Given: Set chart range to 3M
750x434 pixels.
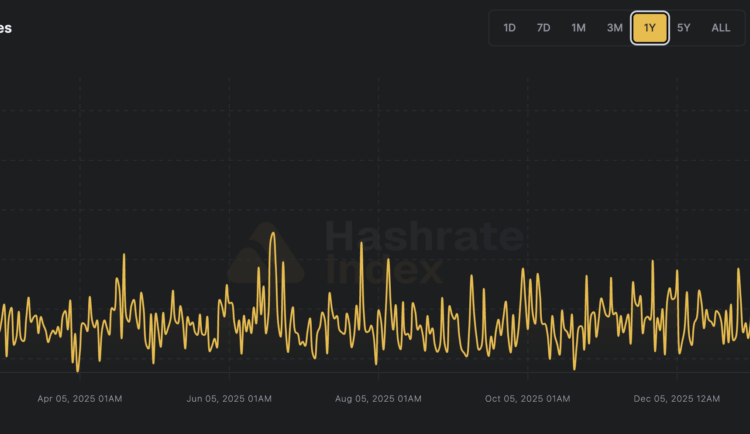Looking at the screenshot, I should (614, 28).
